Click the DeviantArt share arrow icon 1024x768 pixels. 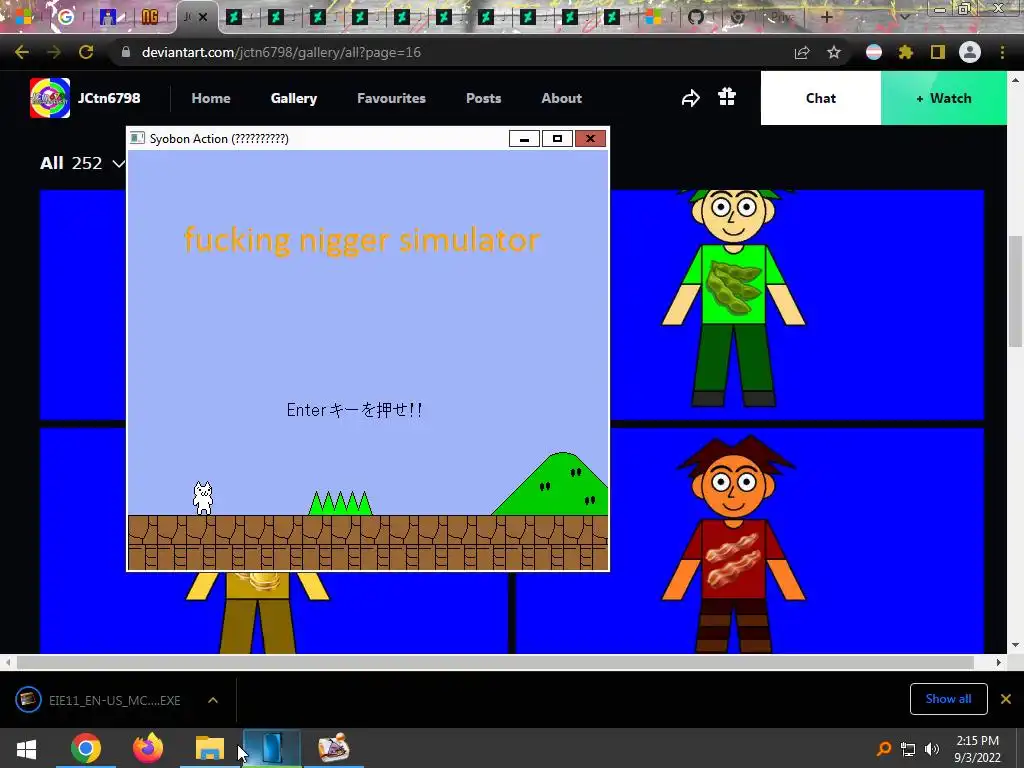690,98
